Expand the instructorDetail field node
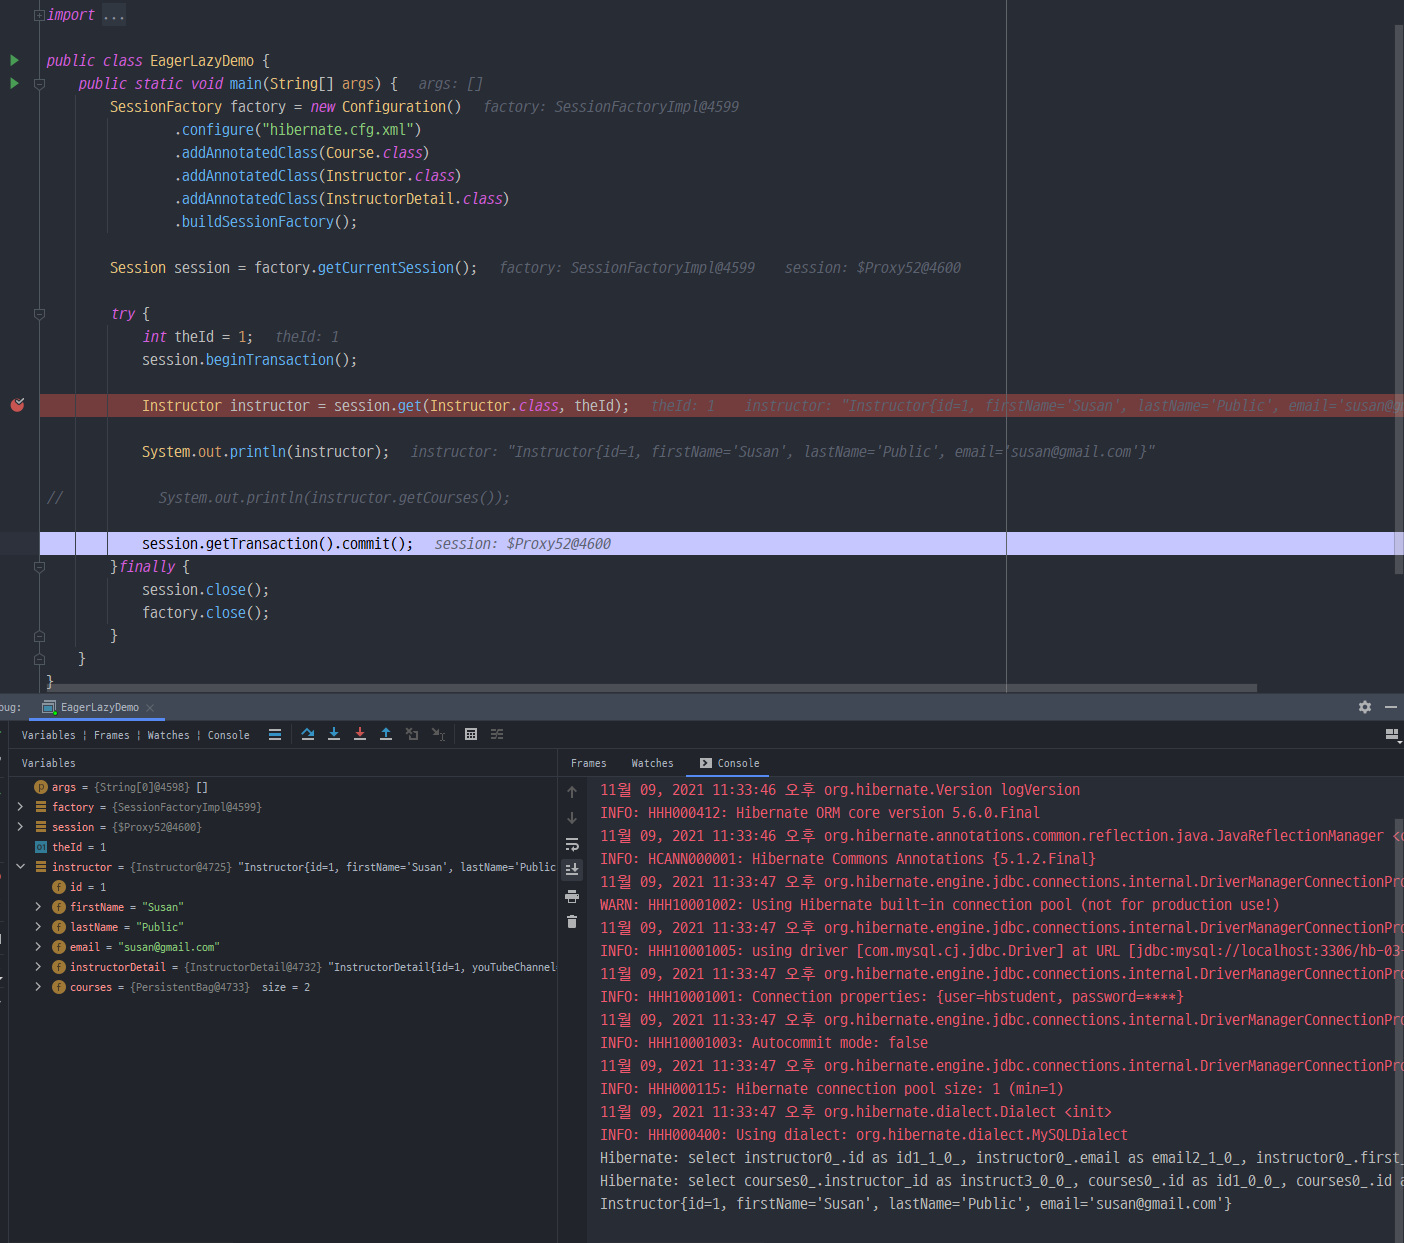 pyautogui.click(x=38, y=967)
